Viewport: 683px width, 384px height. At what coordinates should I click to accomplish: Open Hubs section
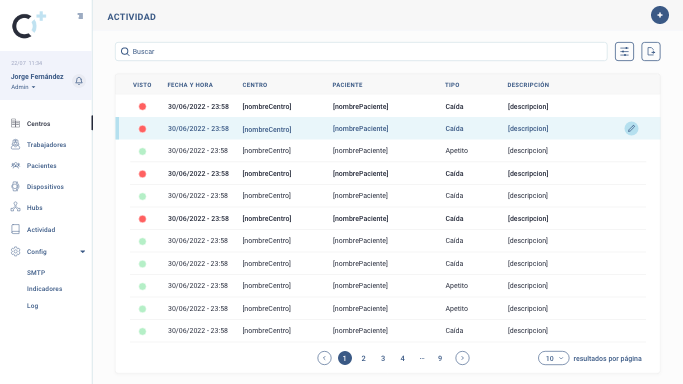pyautogui.click(x=34, y=208)
